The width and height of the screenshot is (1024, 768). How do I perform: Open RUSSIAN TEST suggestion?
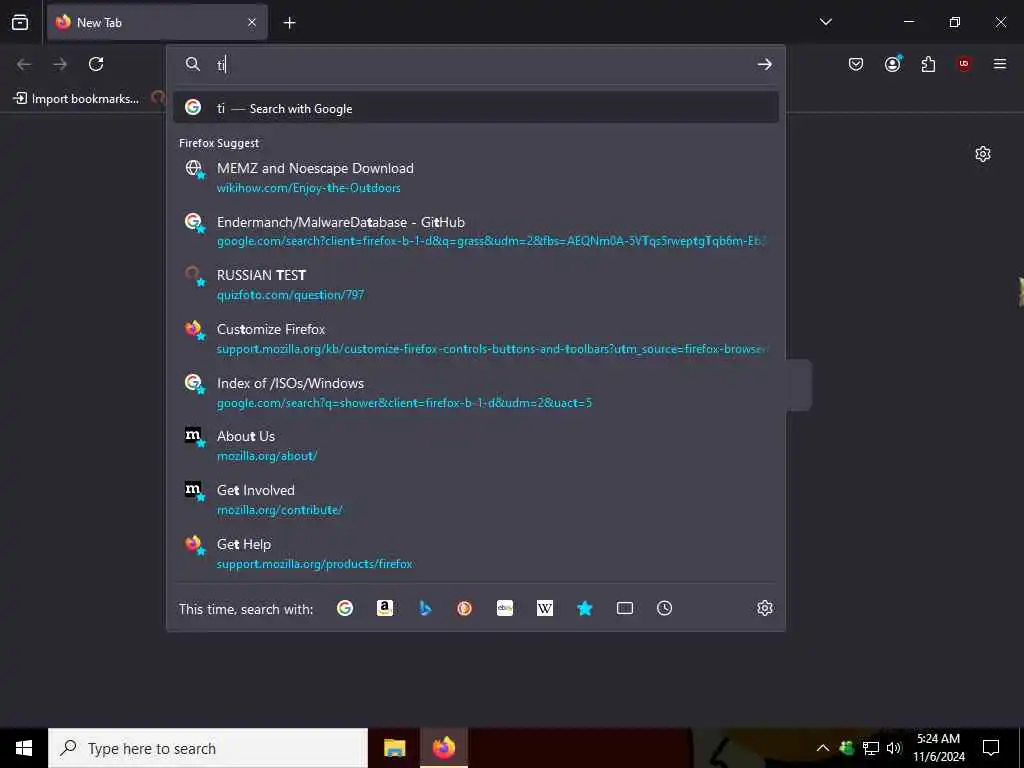(x=475, y=284)
